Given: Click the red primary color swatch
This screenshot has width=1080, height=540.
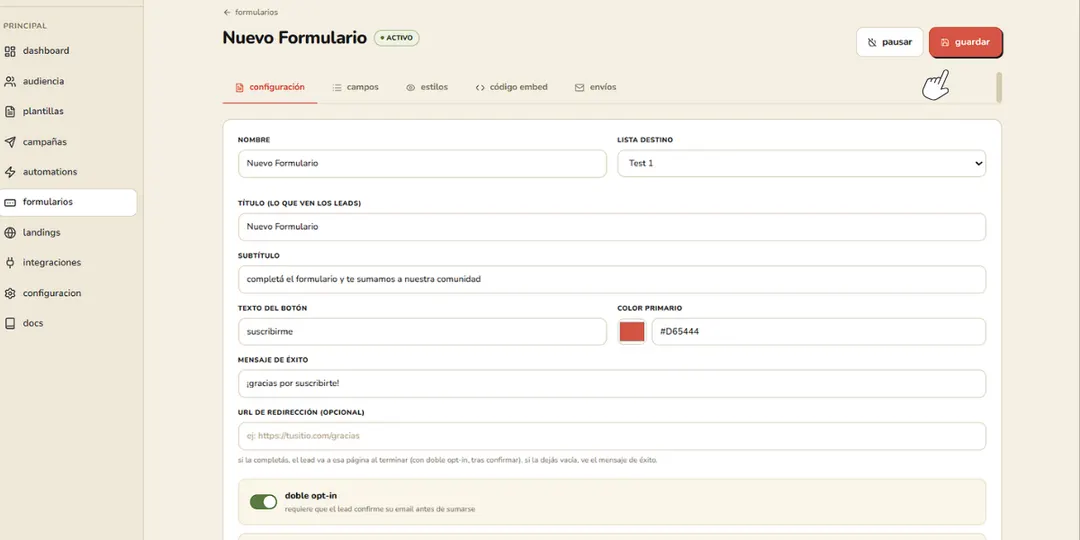Looking at the screenshot, I should (x=632, y=332).
